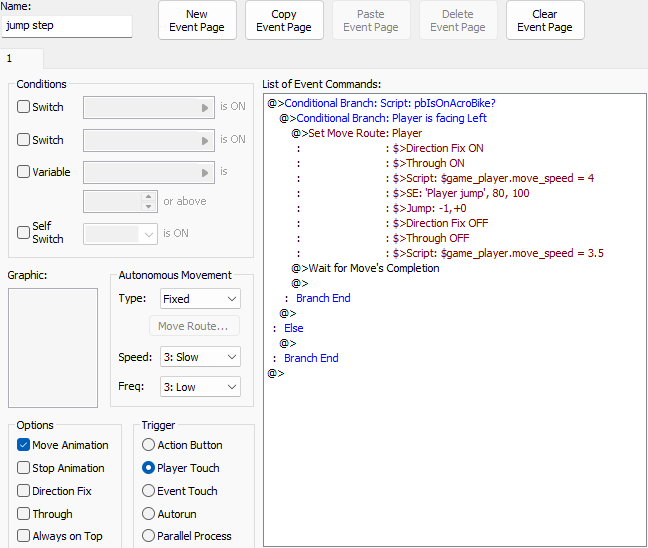Click the empty Graphic preview box
648x548 pixels.
point(53,348)
